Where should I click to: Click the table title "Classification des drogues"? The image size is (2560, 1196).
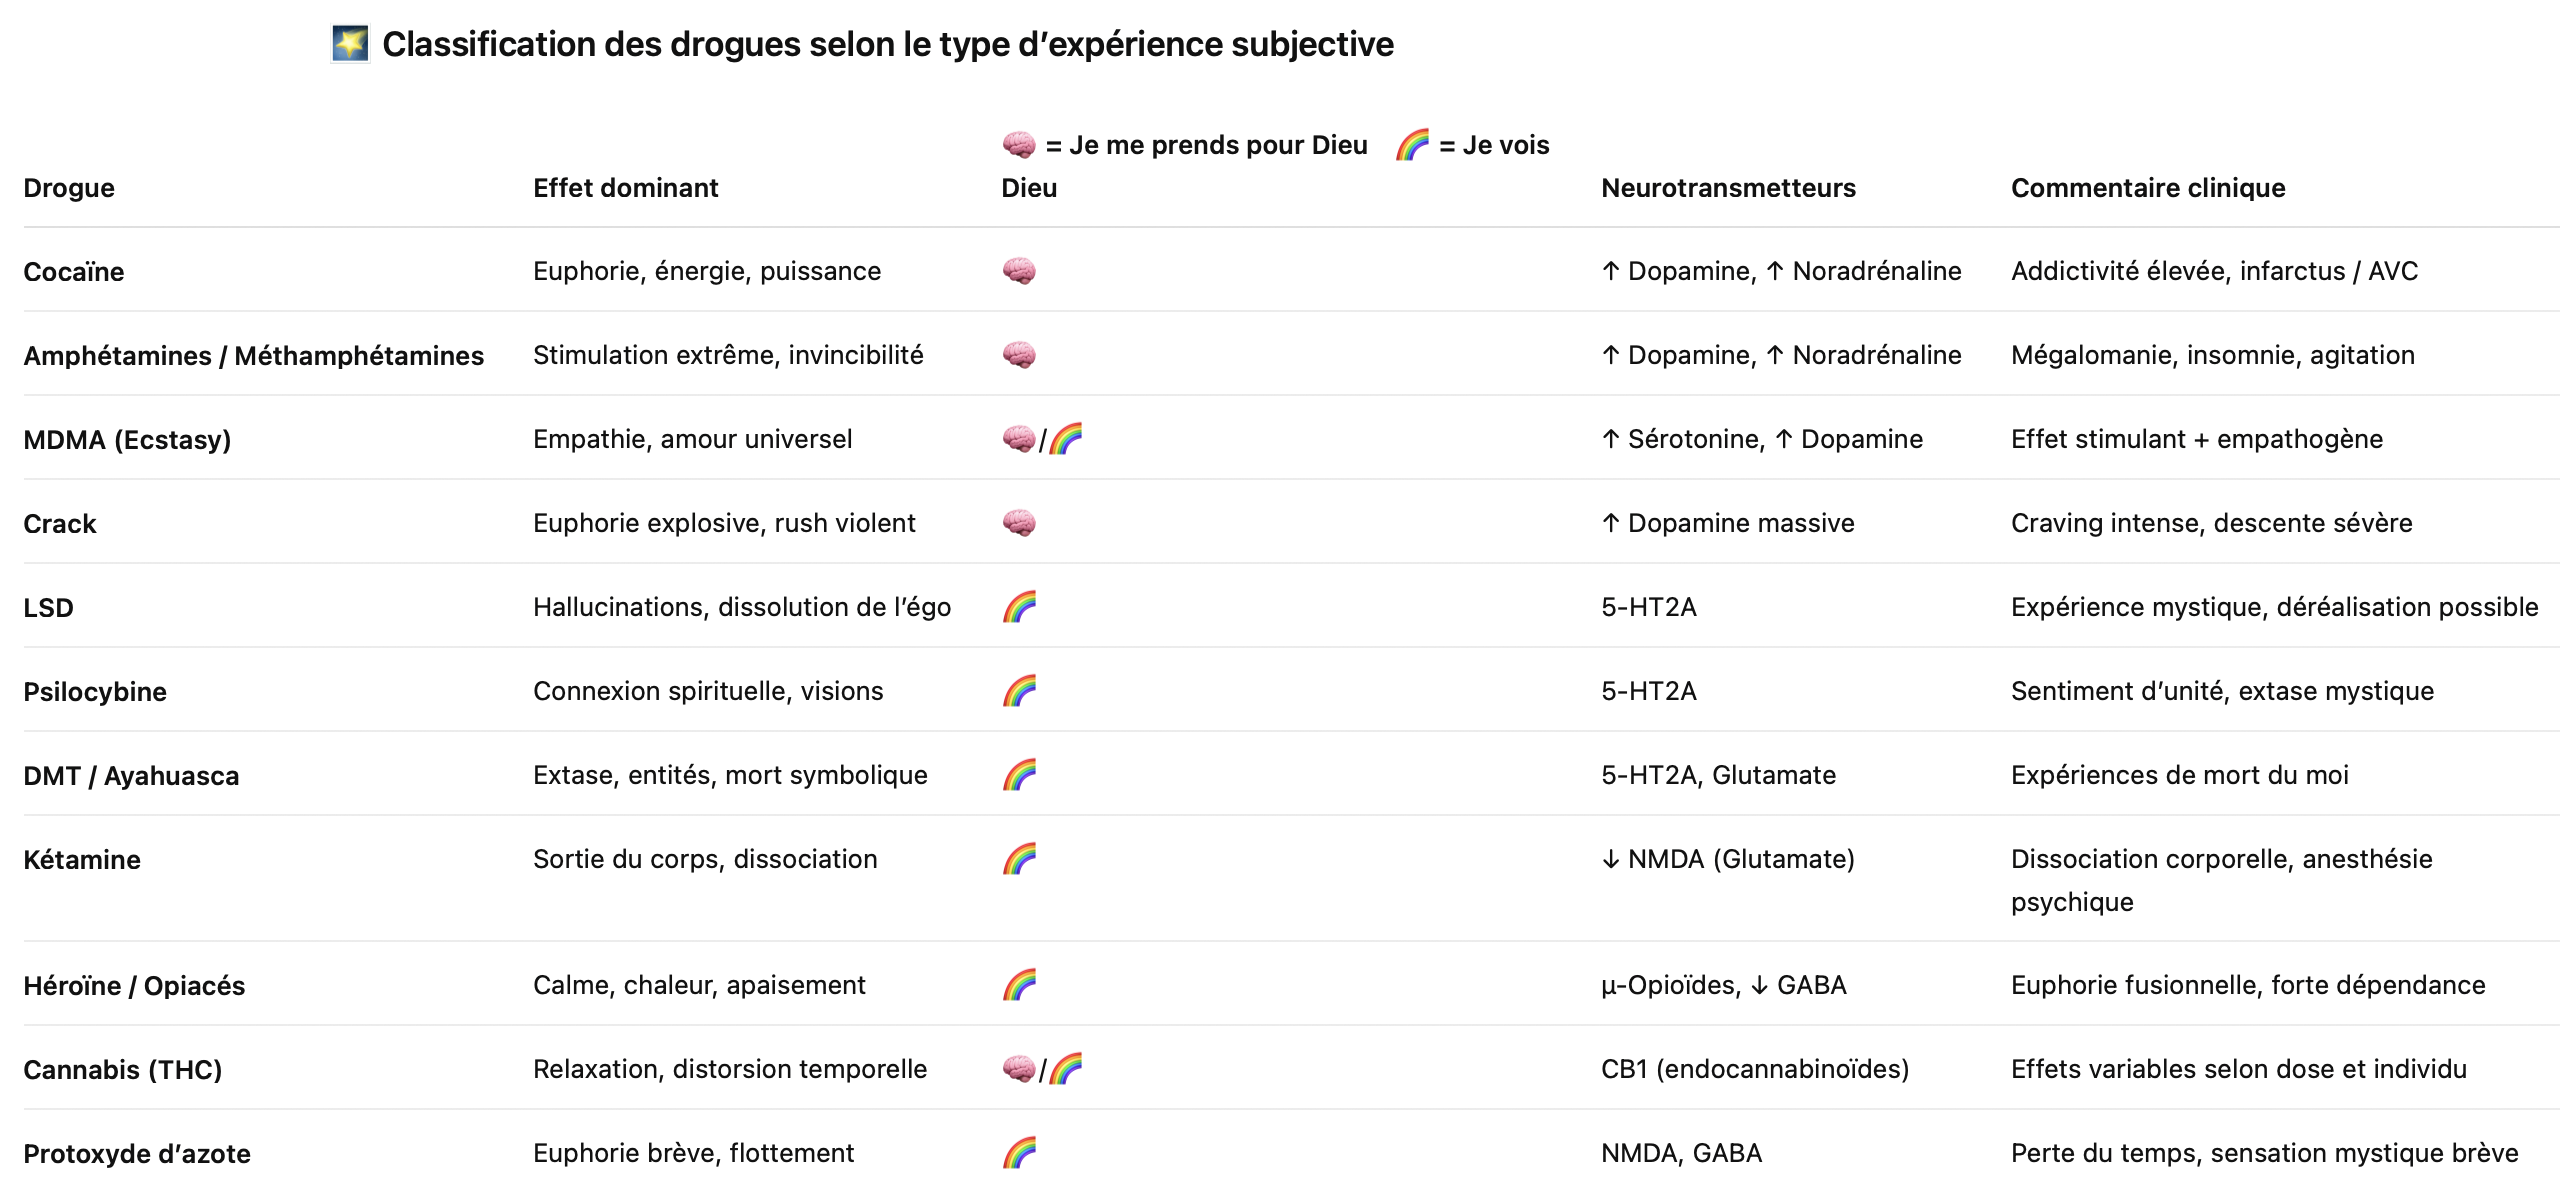pyautogui.click(x=887, y=44)
